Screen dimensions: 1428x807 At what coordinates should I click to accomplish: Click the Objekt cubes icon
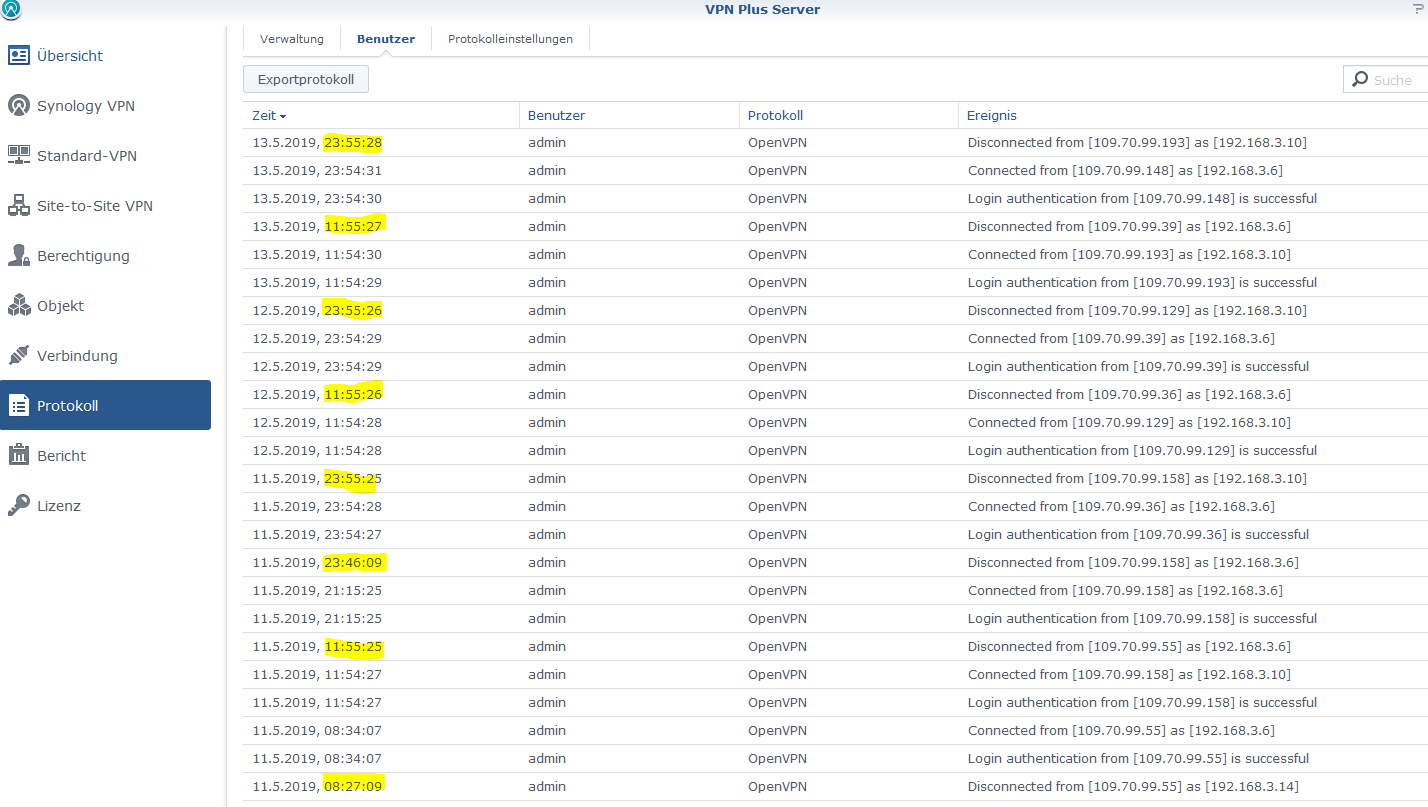(x=19, y=306)
